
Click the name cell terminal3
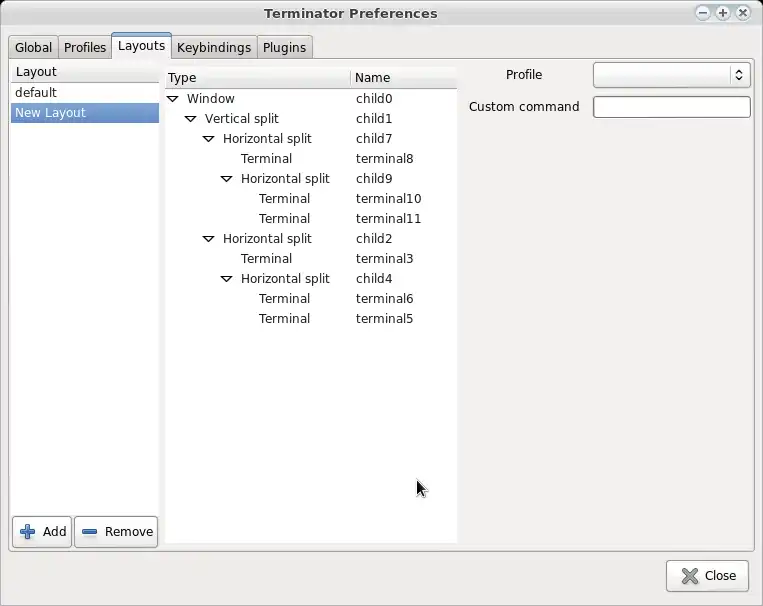click(384, 258)
